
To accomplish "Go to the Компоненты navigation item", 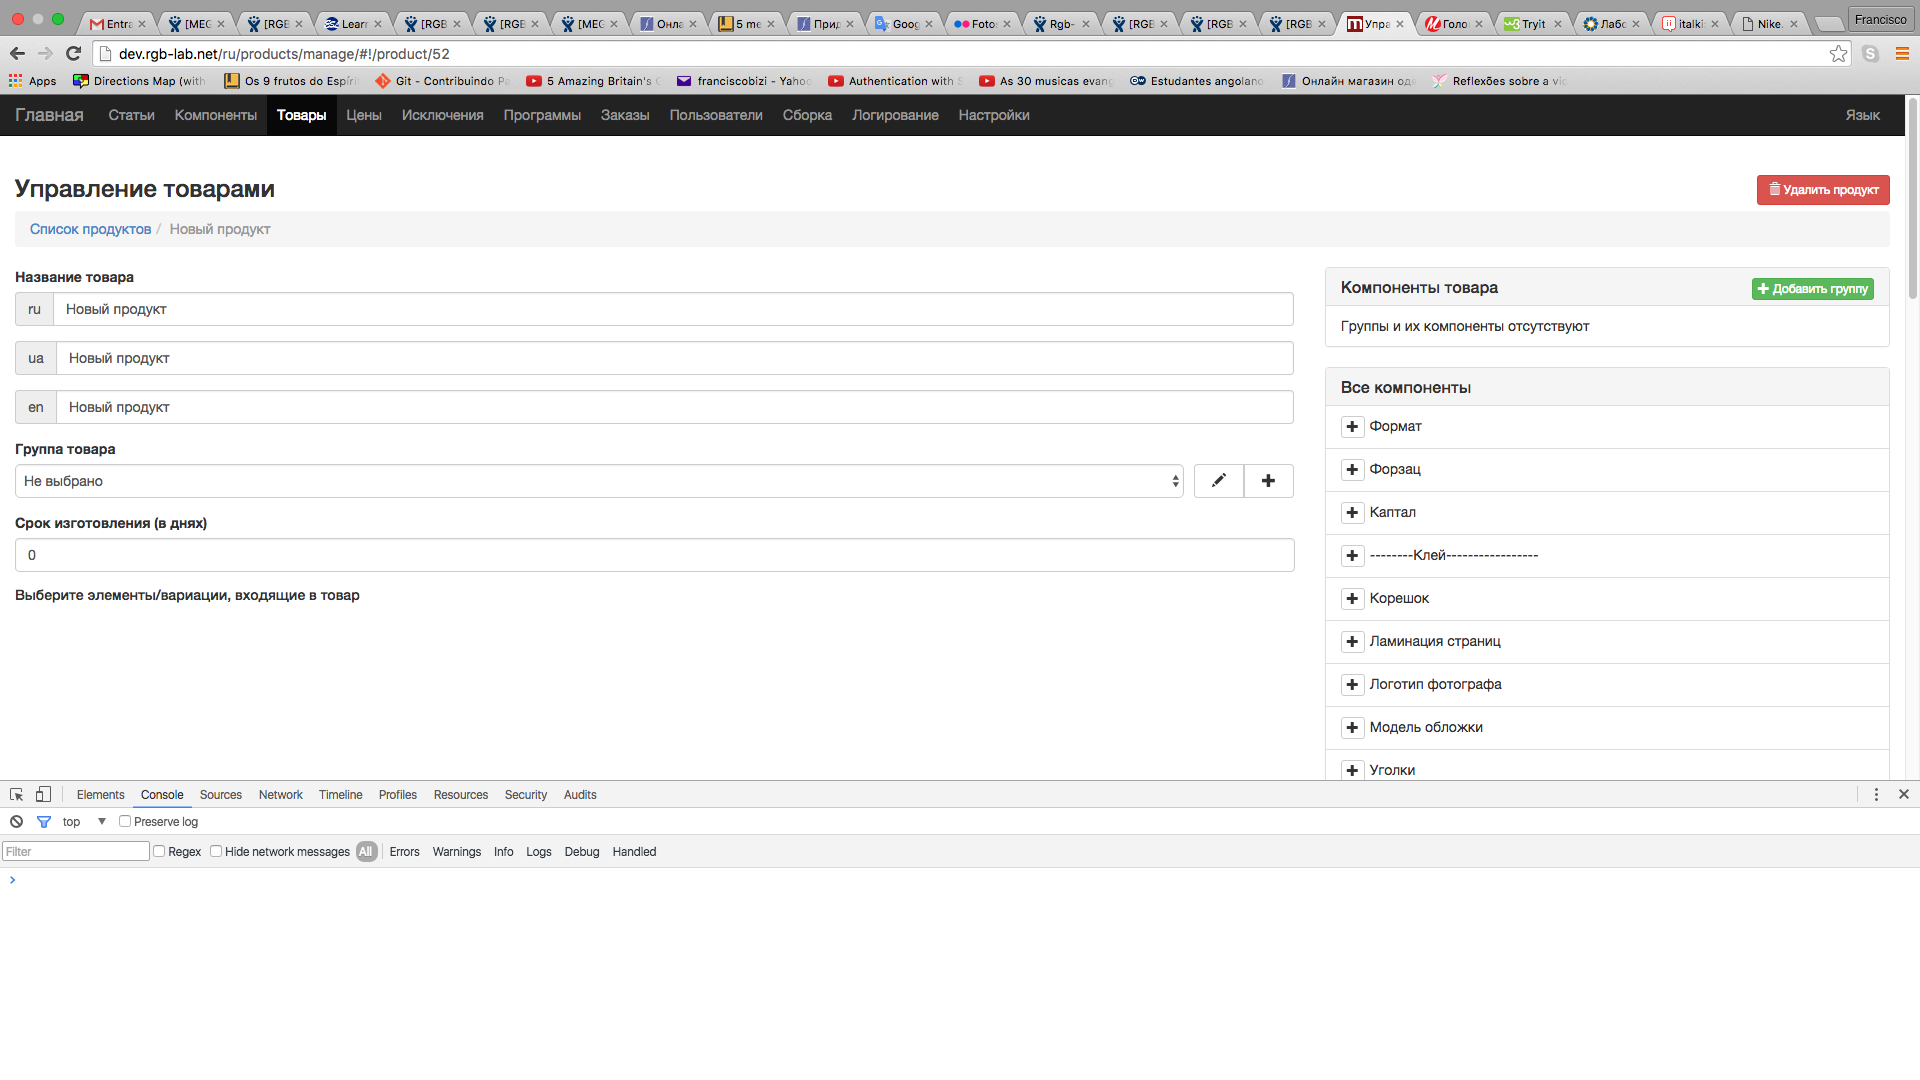I will (x=215, y=116).
